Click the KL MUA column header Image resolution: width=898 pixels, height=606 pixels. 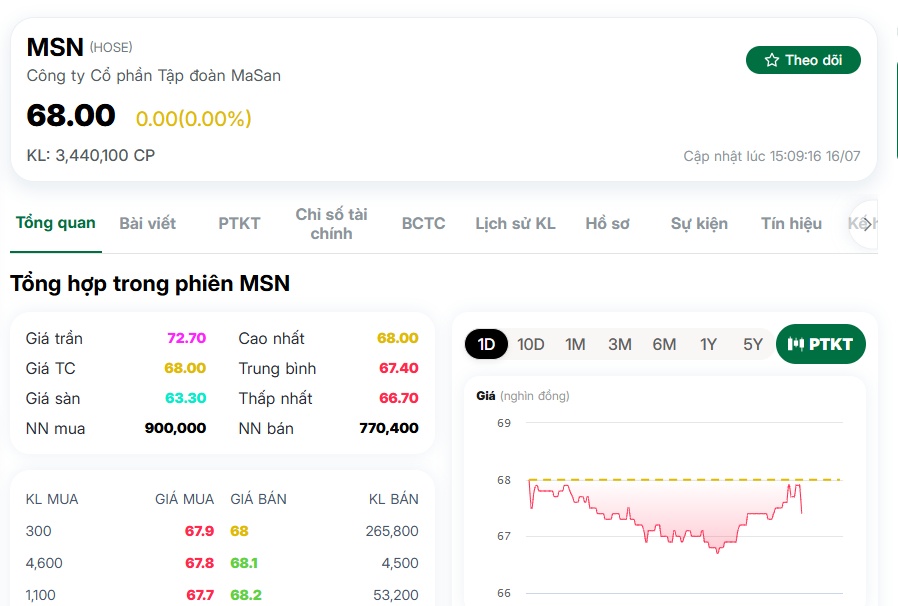coord(52,499)
